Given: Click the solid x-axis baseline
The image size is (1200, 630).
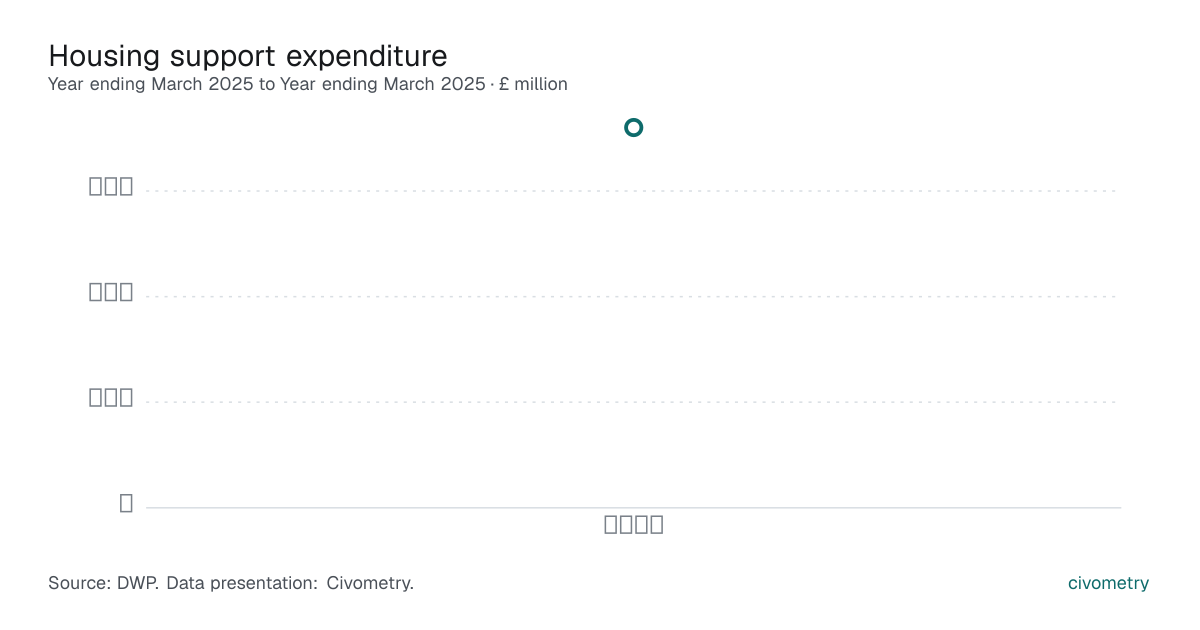Looking at the screenshot, I should click(x=633, y=508).
